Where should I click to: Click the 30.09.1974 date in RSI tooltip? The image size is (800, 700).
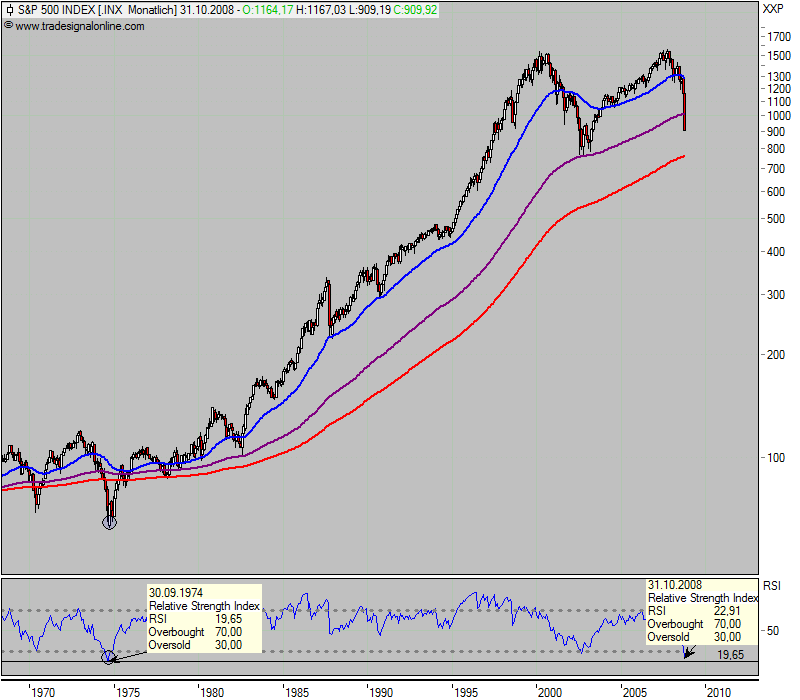[x=176, y=593]
